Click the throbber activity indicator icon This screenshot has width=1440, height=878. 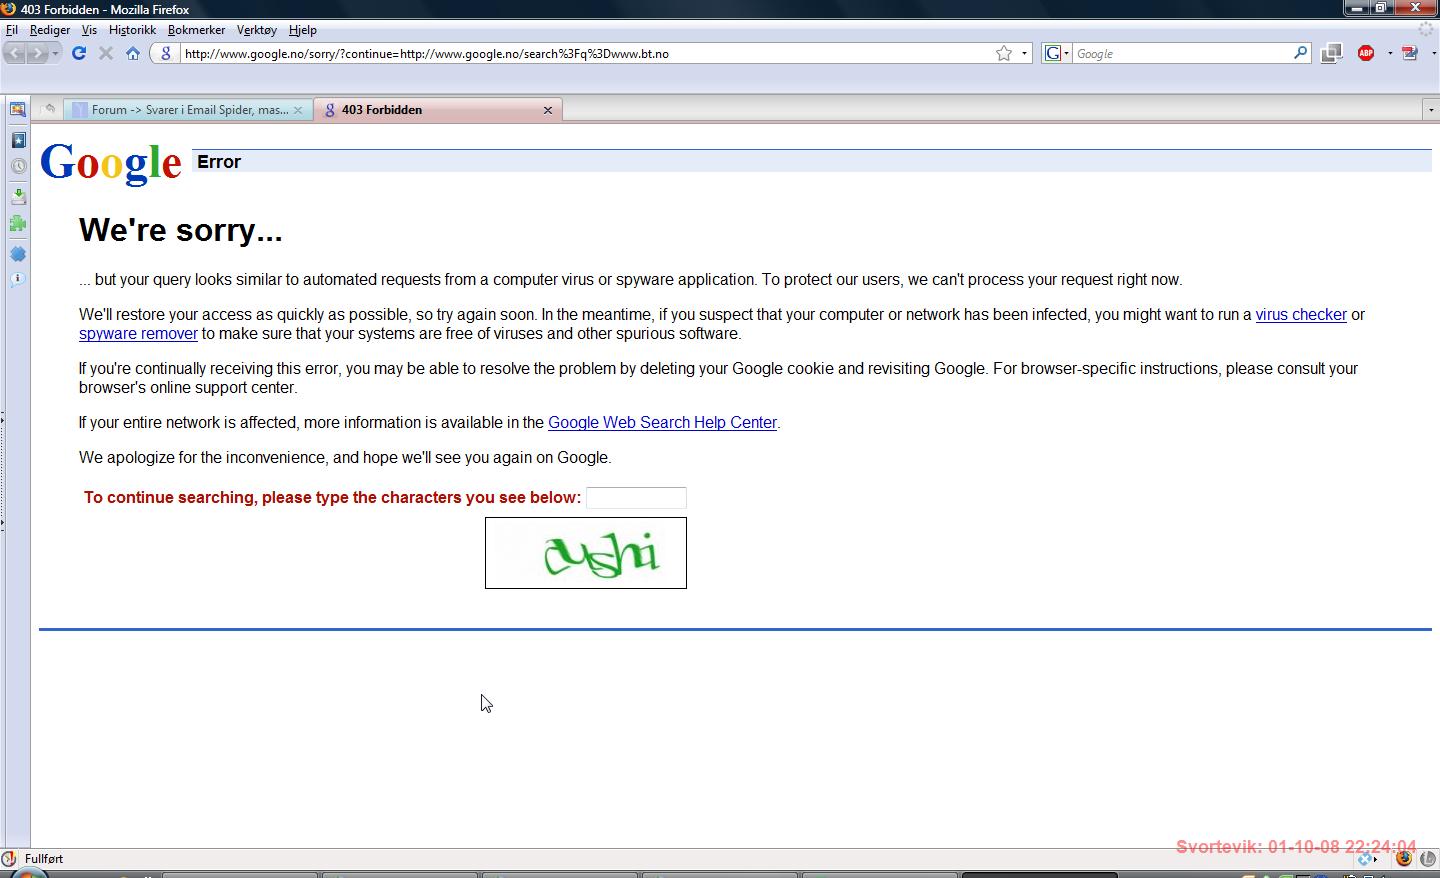pos(1426,30)
